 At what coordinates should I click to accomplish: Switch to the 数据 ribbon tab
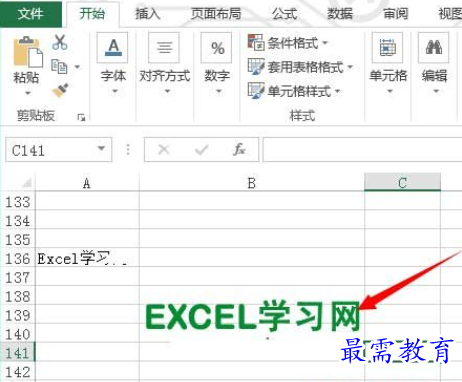[x=340, y=14]
